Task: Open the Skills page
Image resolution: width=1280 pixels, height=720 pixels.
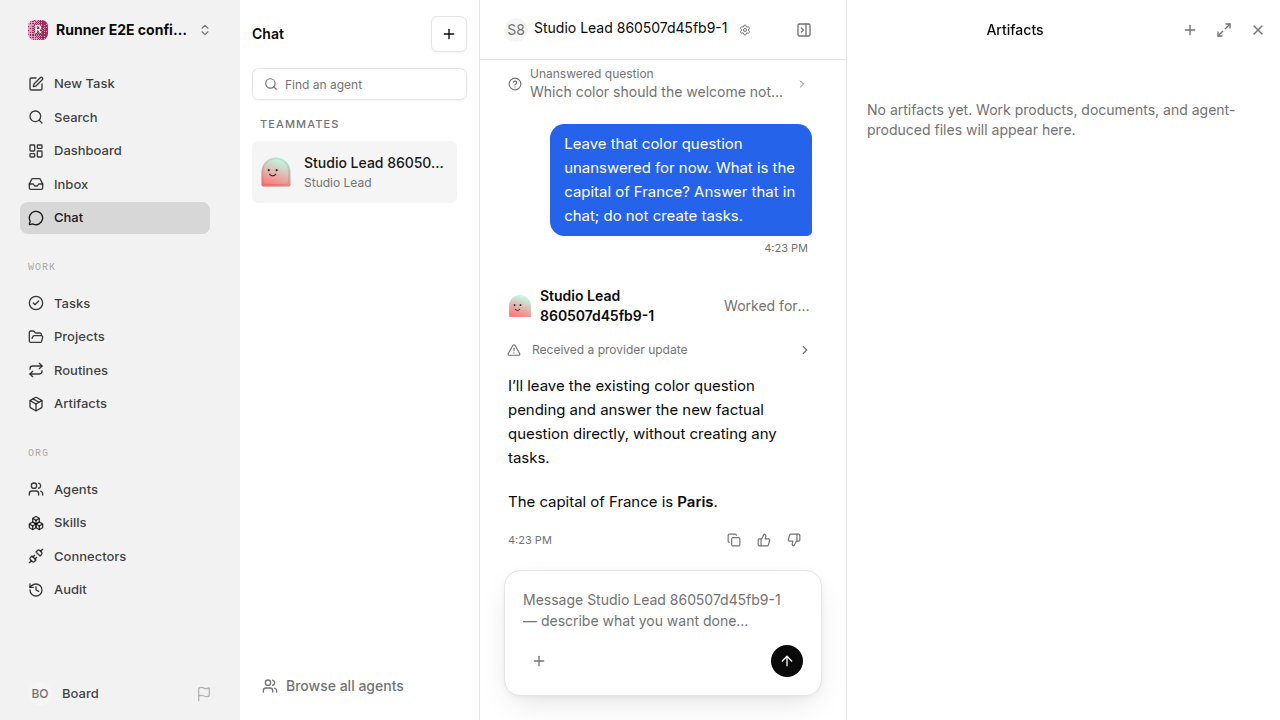Action: (115, 523)
